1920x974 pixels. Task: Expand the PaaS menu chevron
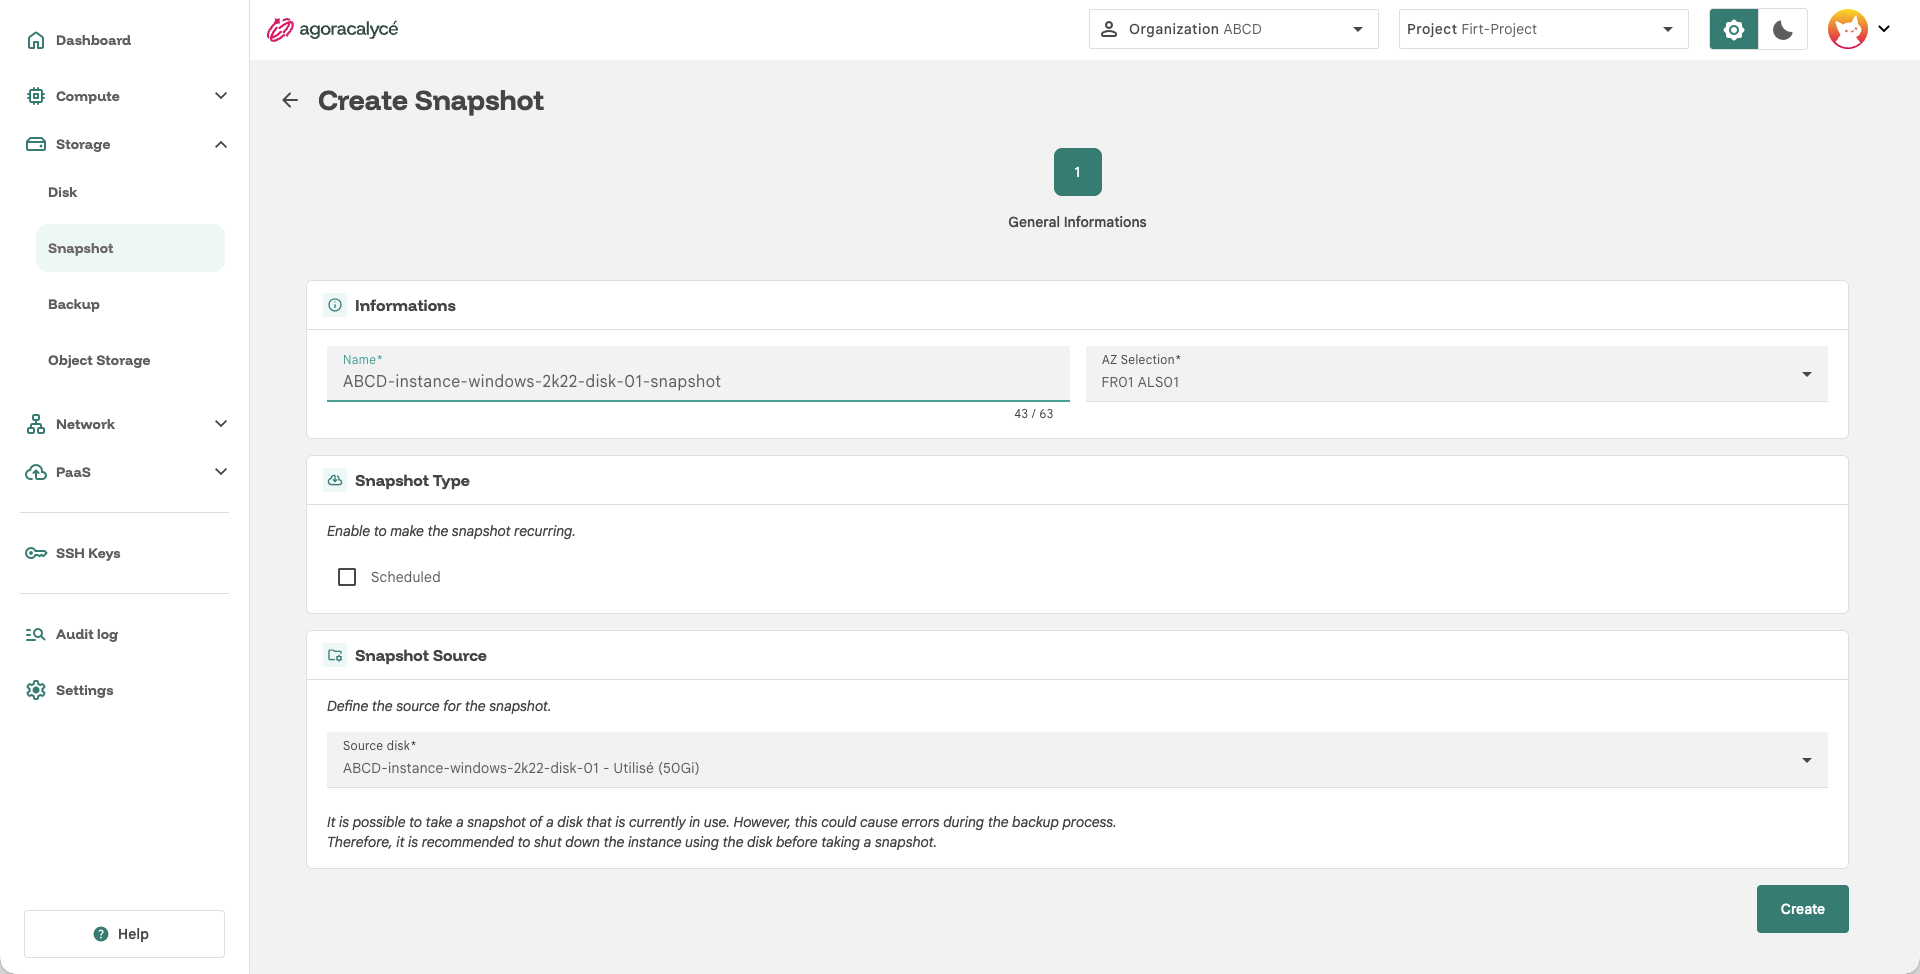click(221, 472)
